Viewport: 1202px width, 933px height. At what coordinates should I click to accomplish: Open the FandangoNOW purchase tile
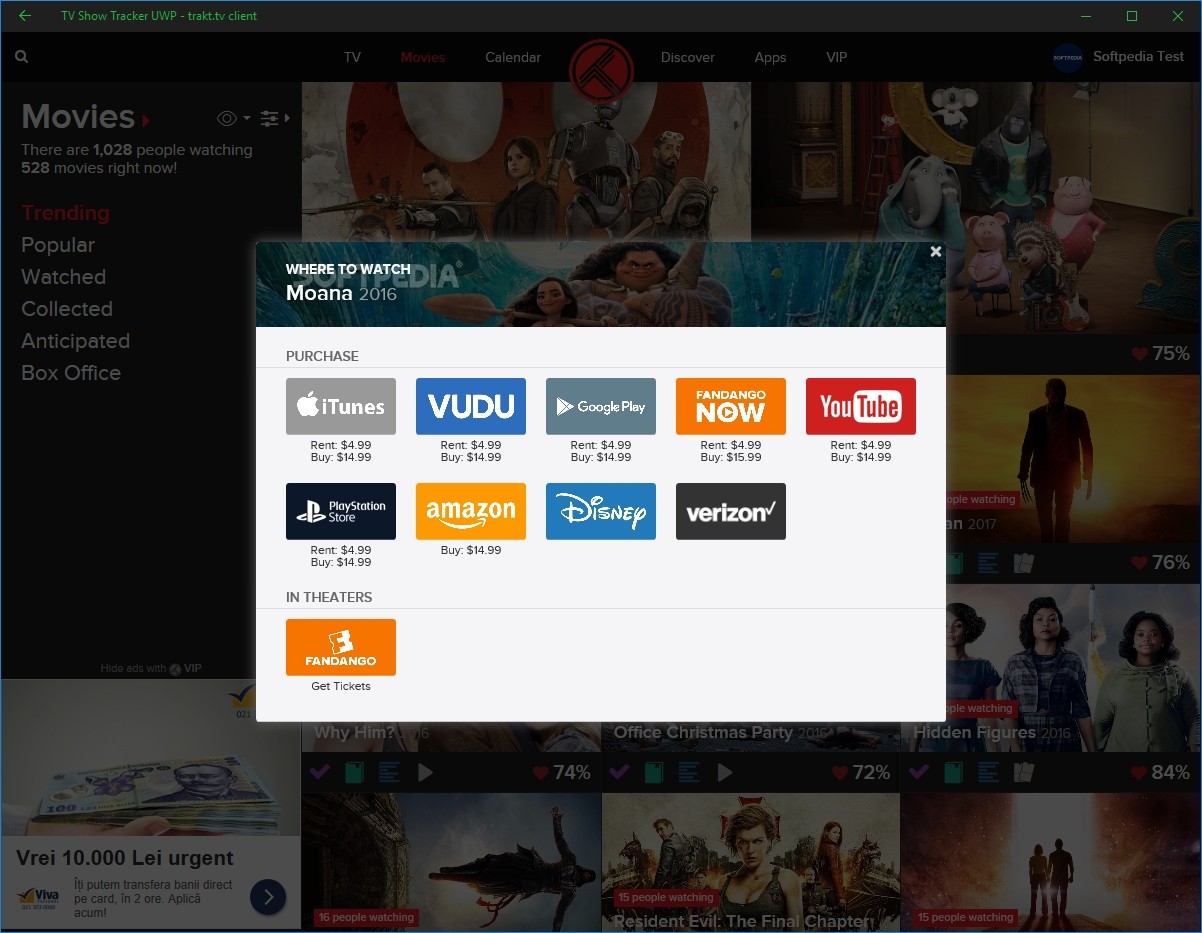click(731, 406)
